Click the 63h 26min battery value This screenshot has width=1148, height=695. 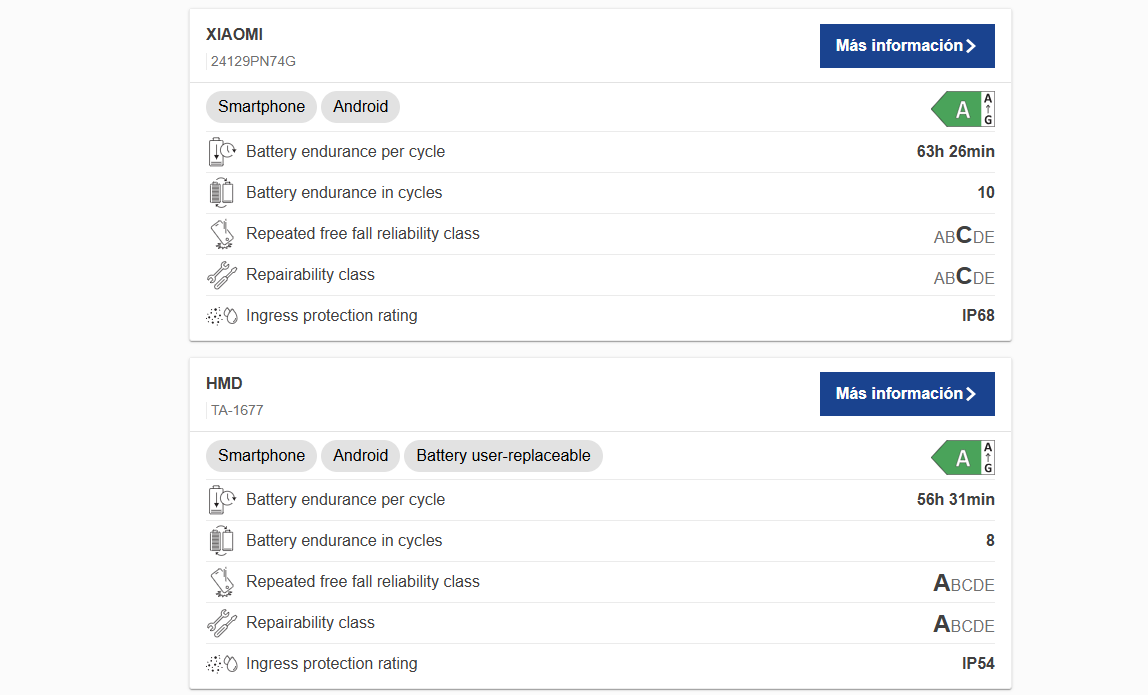[955, 152]
